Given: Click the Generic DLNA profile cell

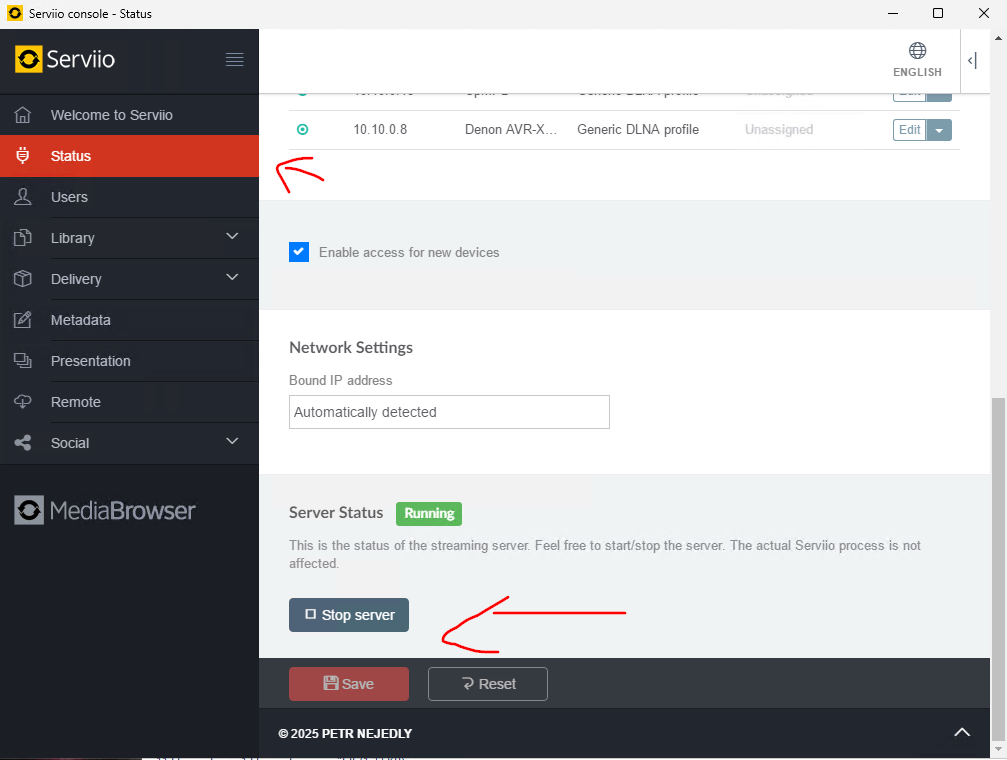Looking at the screenshot, I should 638,130.
